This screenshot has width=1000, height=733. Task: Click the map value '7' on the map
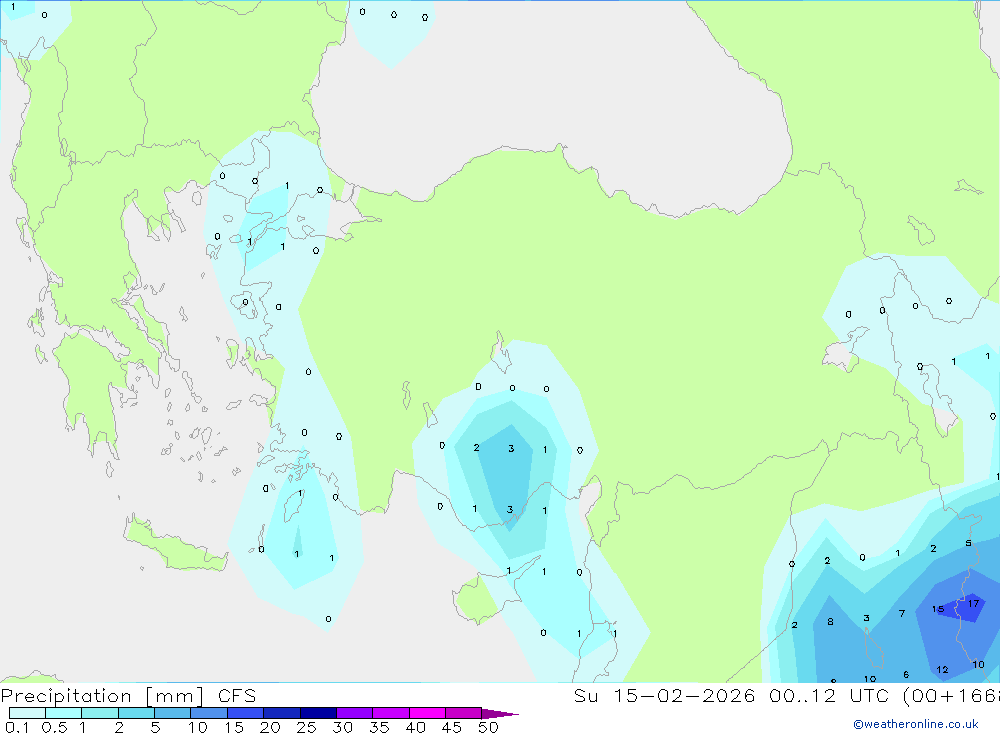[901, 614]
